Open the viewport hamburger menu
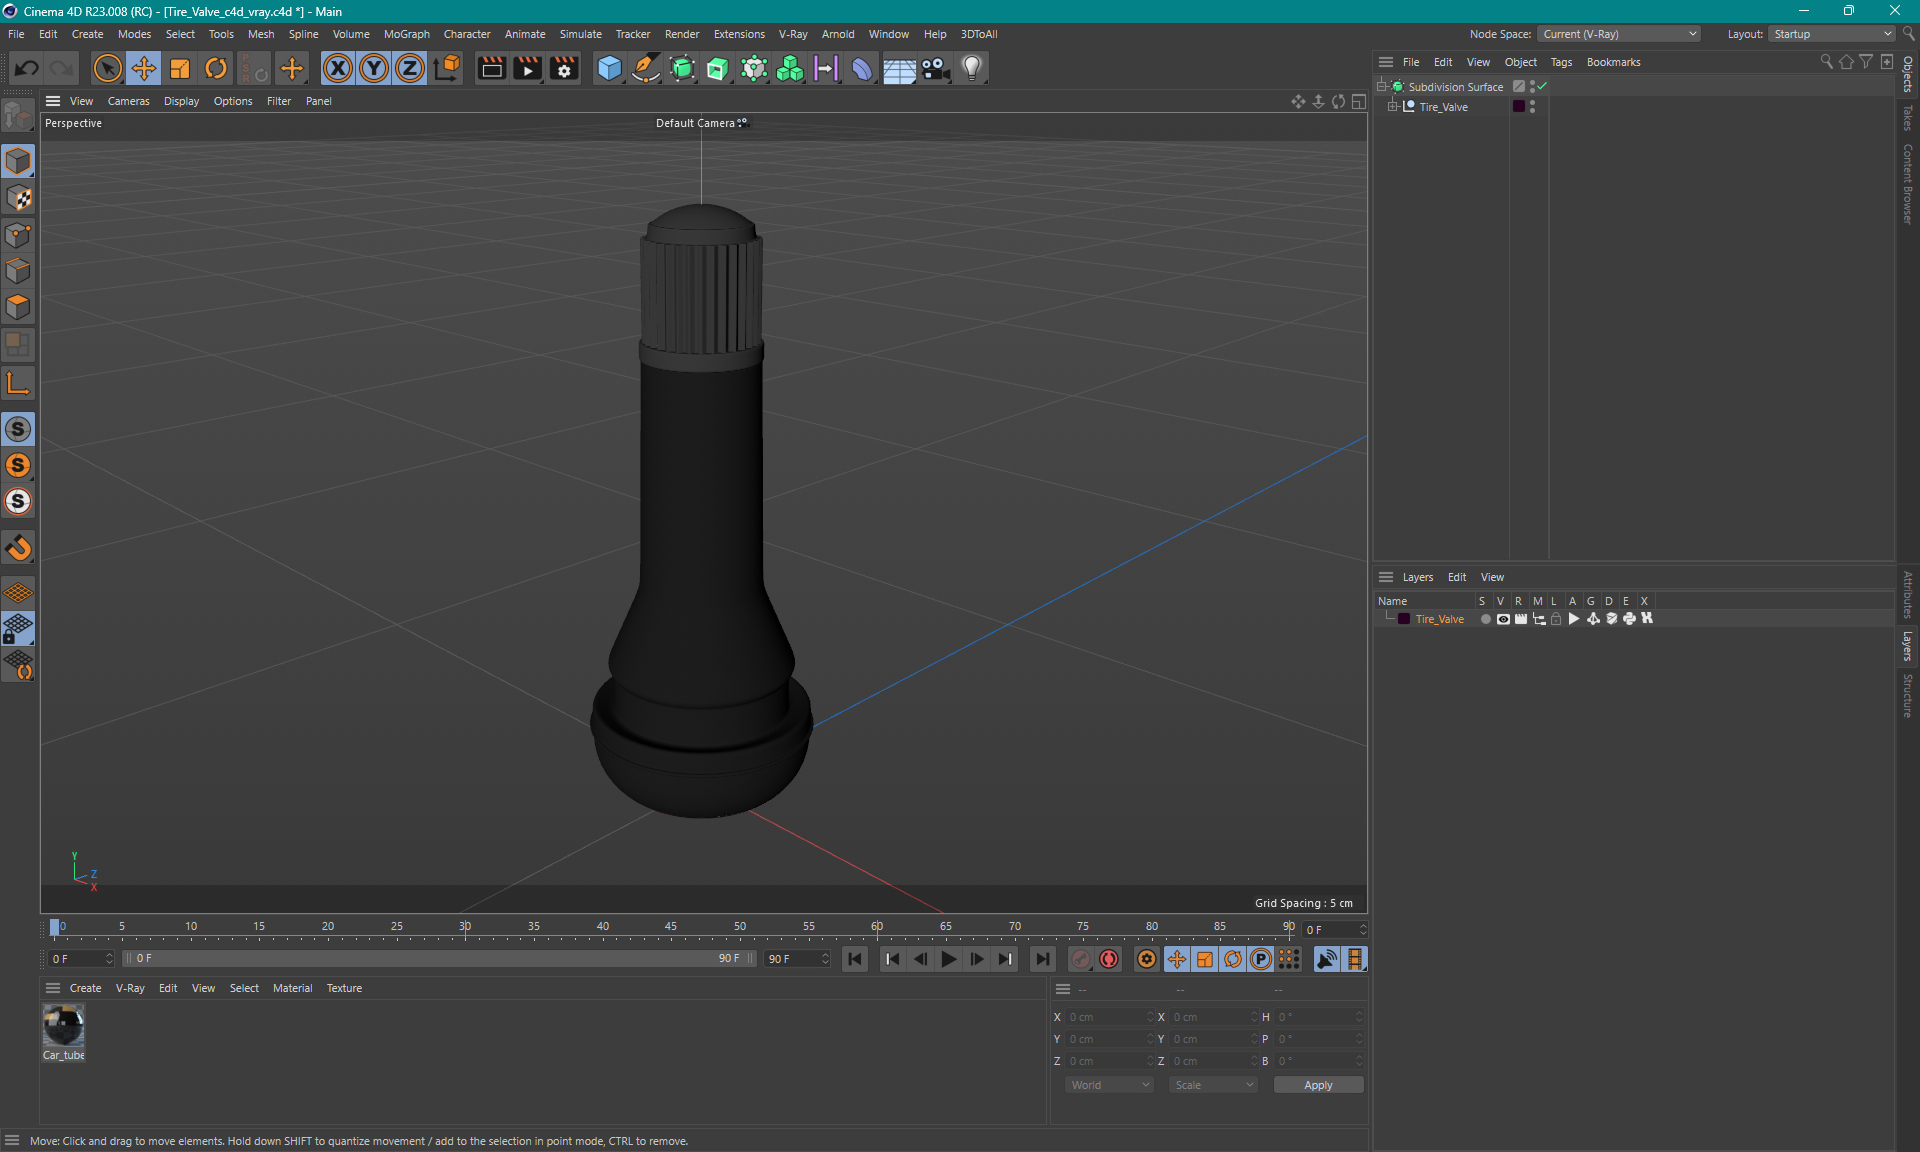This screenshot has height=1152, width=1920. pos(53,101)
